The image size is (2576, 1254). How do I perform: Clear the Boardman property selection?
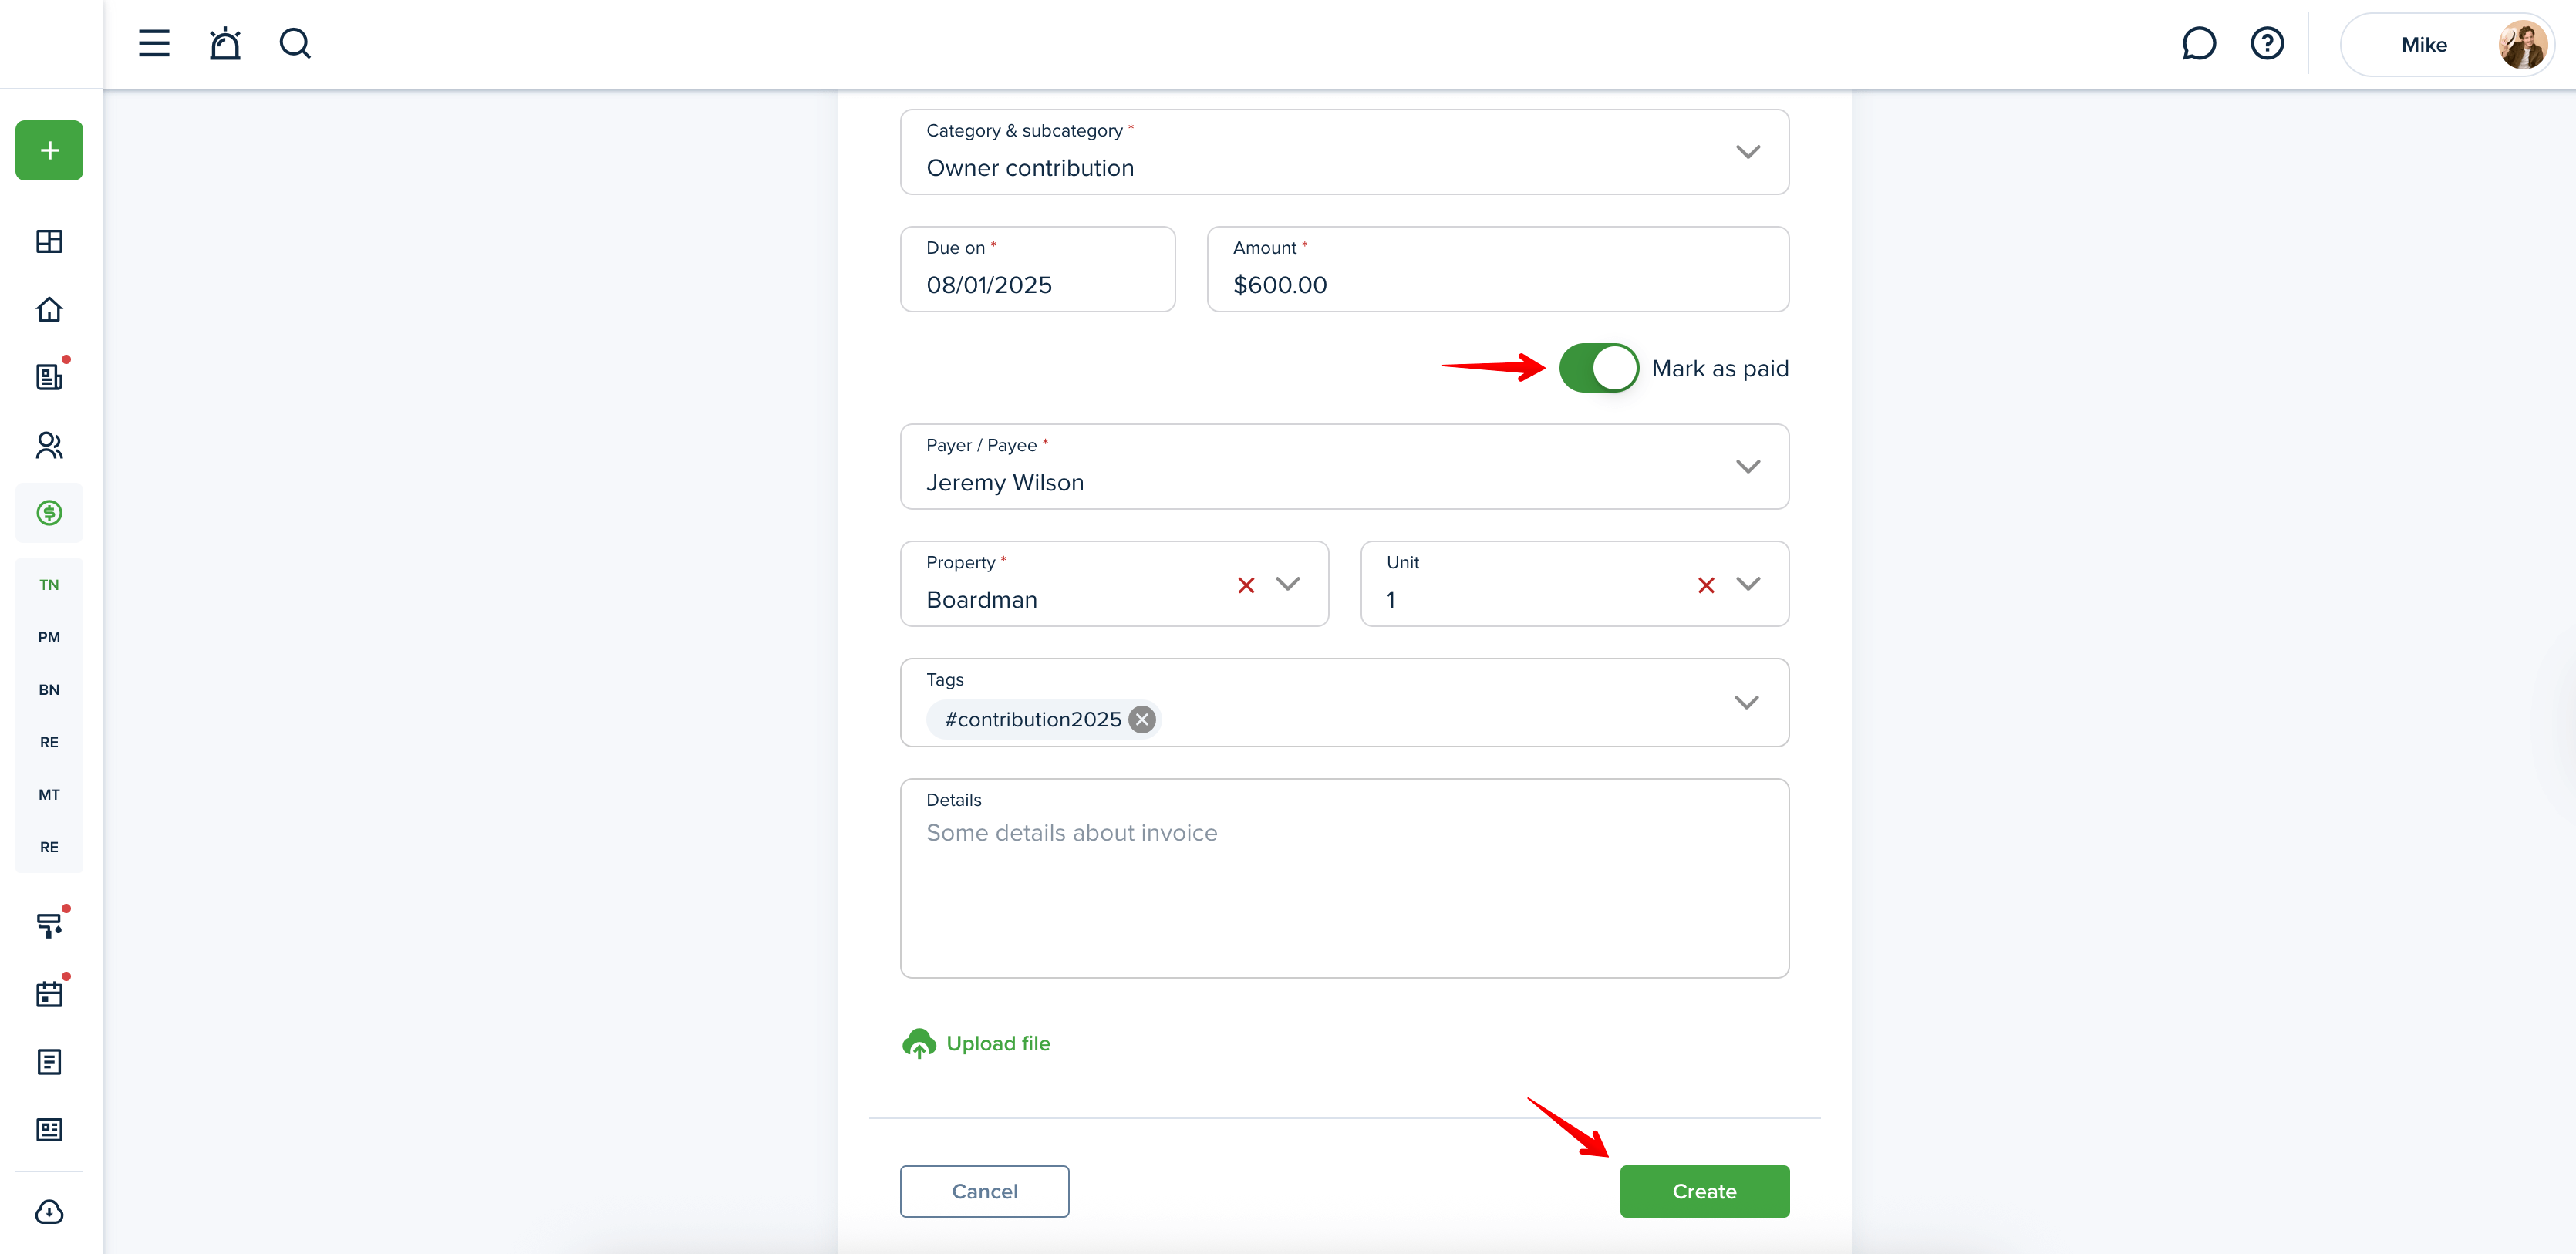(1246, 585)
